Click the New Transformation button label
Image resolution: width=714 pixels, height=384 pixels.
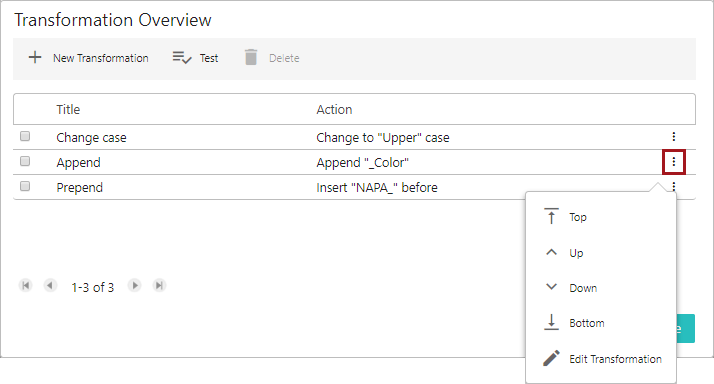101,58
